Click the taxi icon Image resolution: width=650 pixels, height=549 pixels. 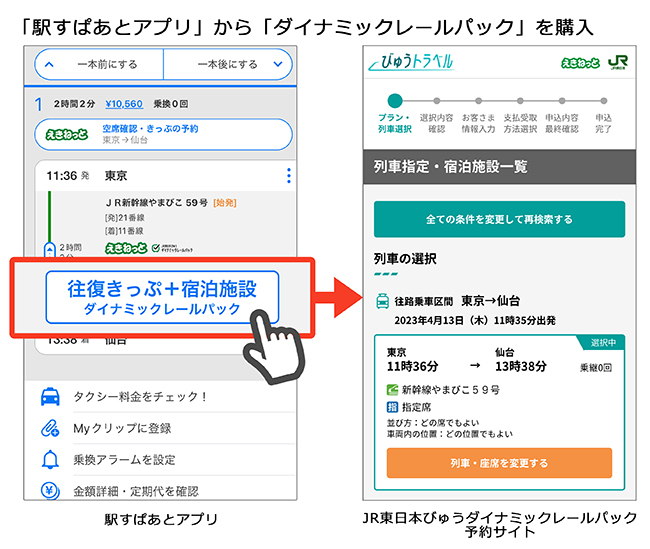click(x=50, y=396)
